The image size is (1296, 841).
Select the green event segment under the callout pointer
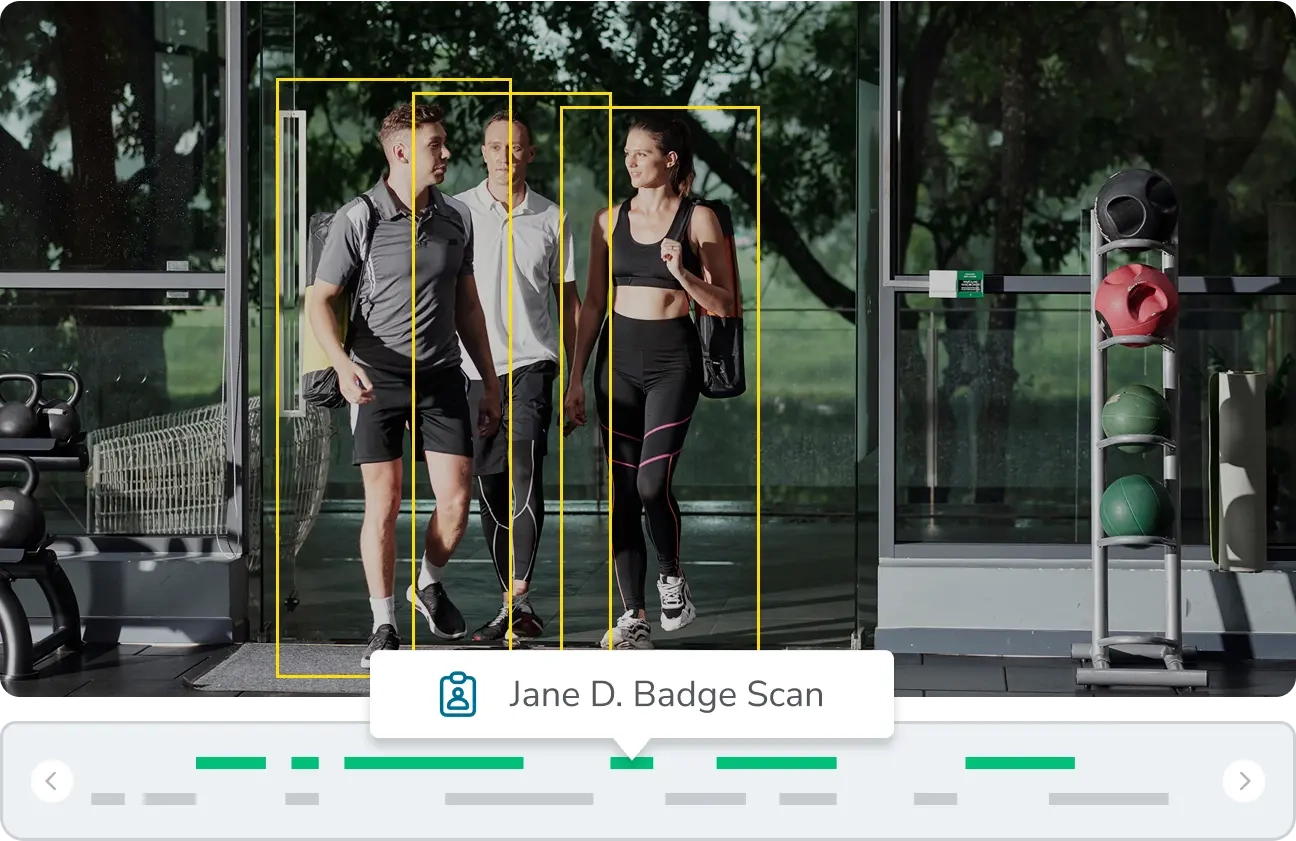pos(630,763)
